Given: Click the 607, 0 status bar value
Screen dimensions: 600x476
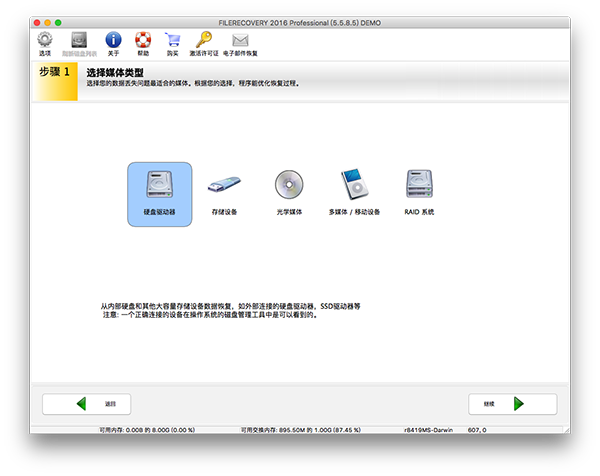Looking at the screenshot, I should (477, 430).
